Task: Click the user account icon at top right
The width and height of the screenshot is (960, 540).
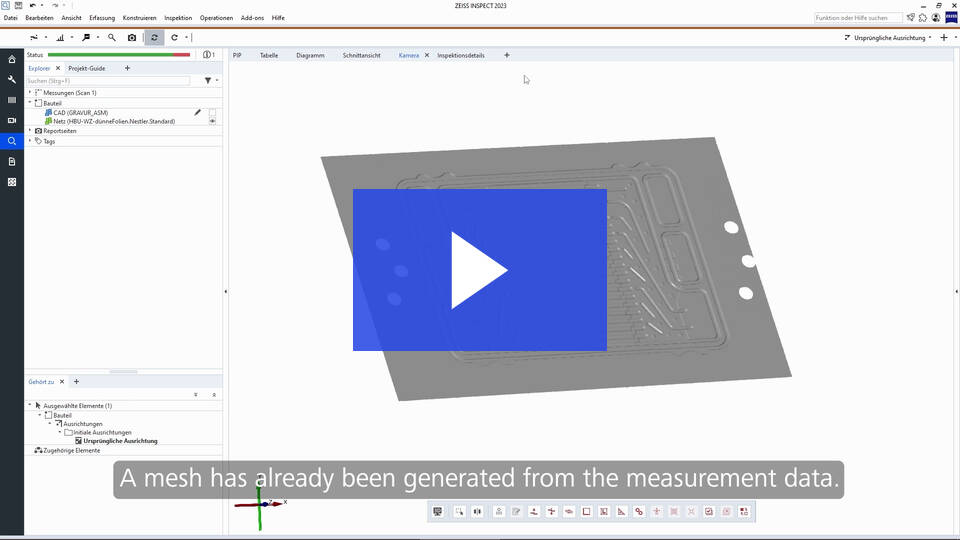Action: point(936,18)
